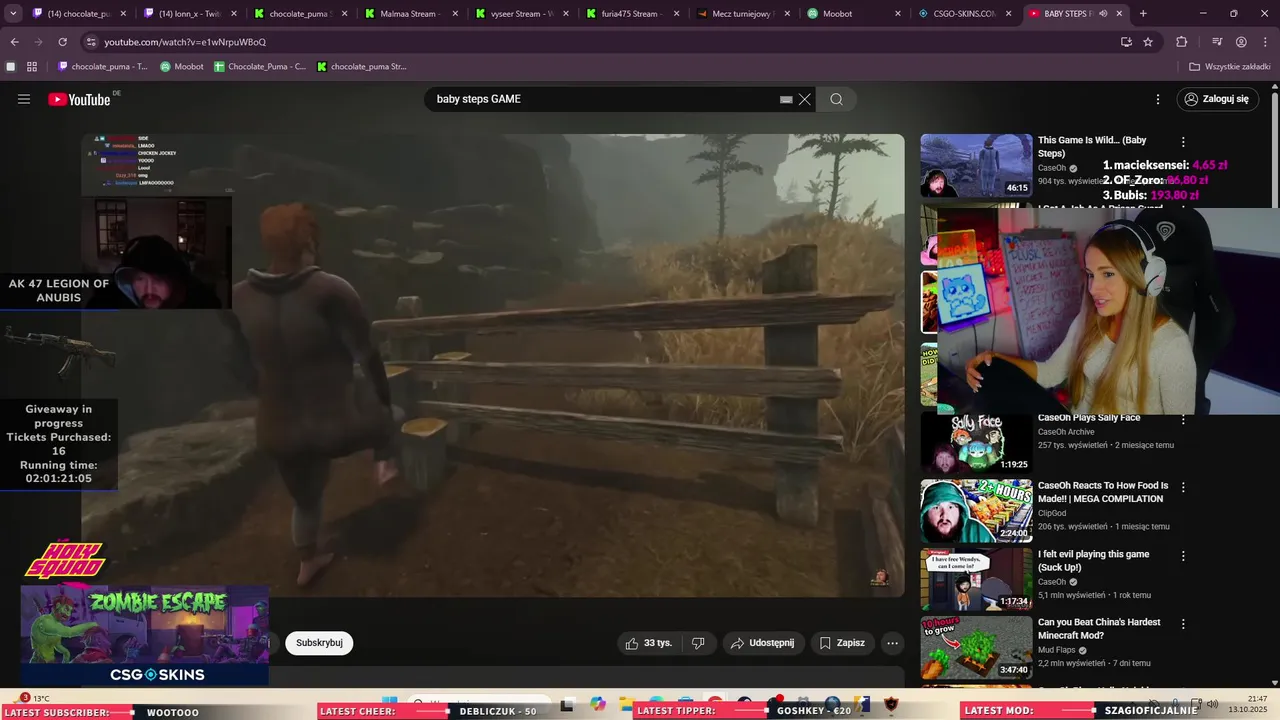Run search with the magnifier button
Viewport: 1280px width, 720px height.
click(x=836, y=99)
